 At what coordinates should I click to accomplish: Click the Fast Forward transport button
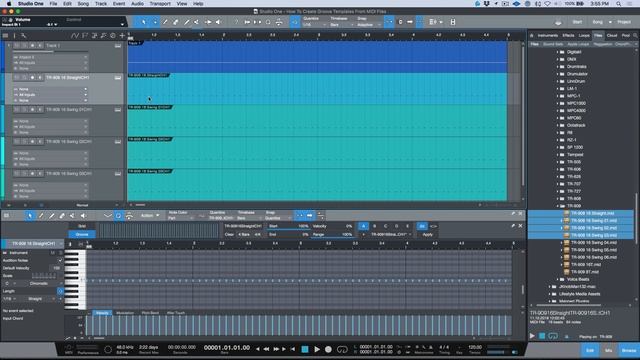pyautogui.click(x=276, y=349)
